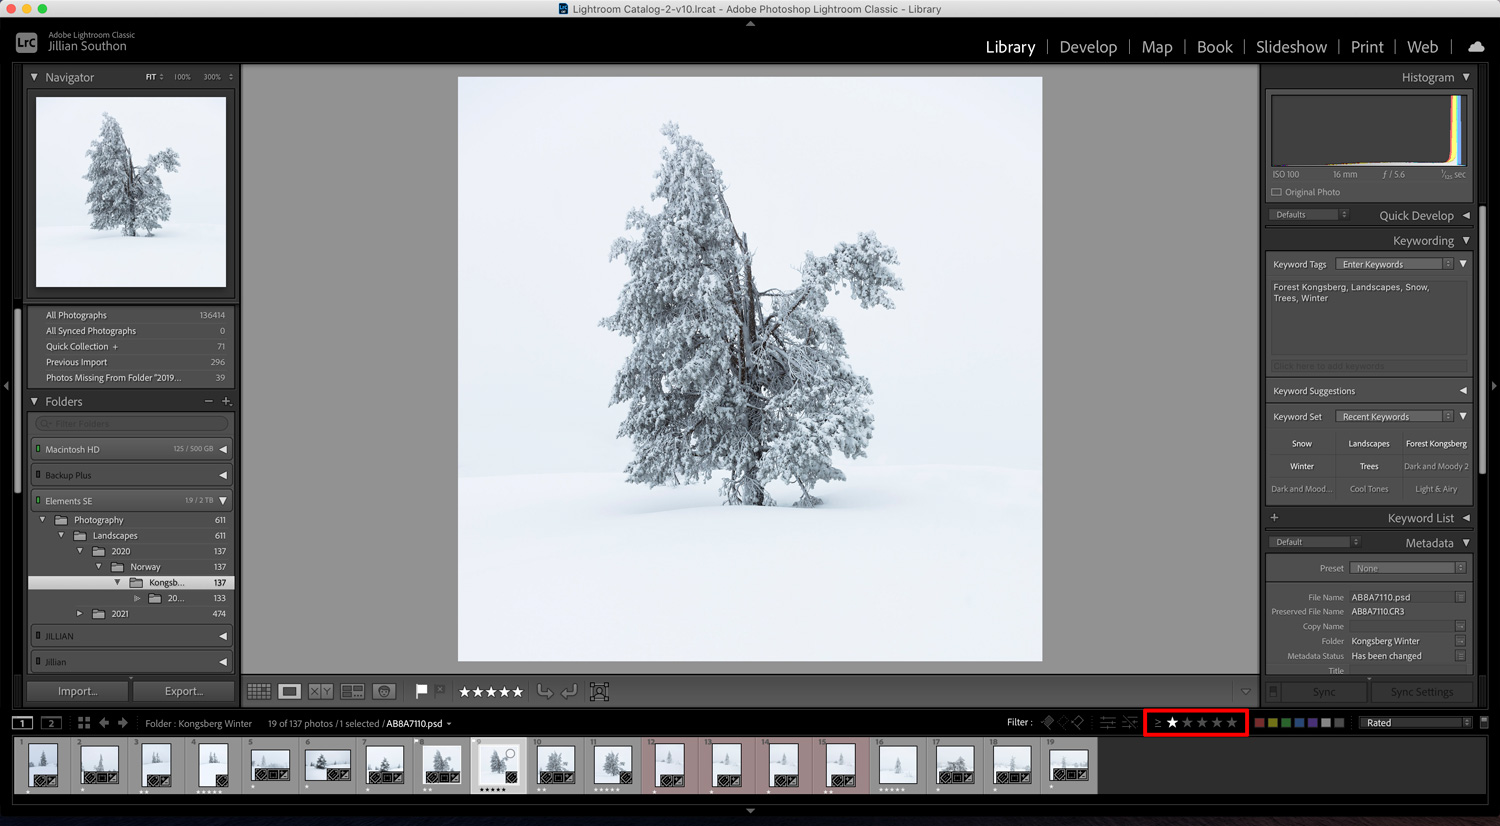1500x826 pixels.
Task: Open the Rated filter preset dropdown
Action: (1417, 723)
